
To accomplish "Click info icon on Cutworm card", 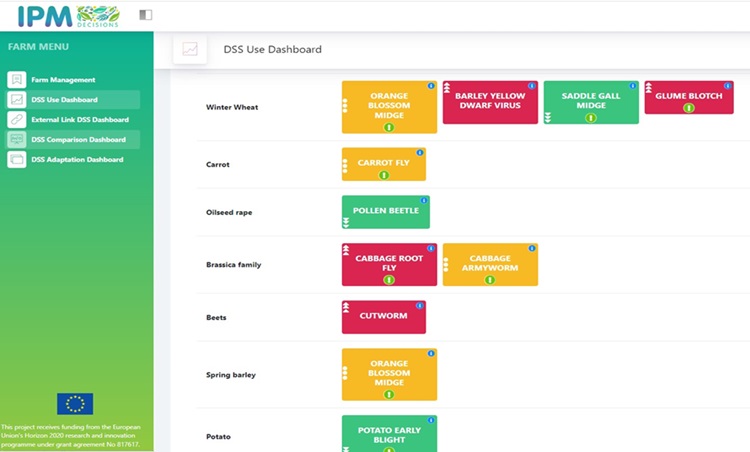I will click(420, 306).
